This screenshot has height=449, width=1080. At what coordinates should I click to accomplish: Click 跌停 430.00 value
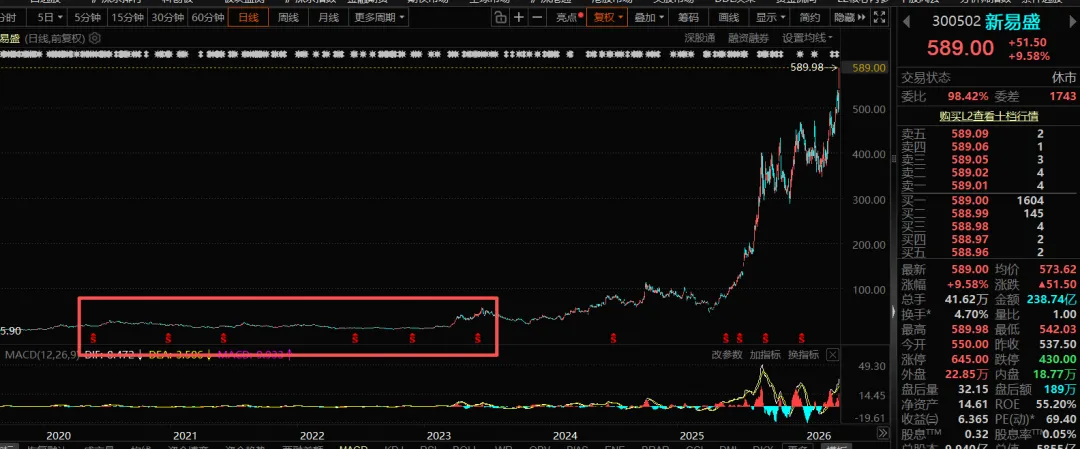[1059, 359]
